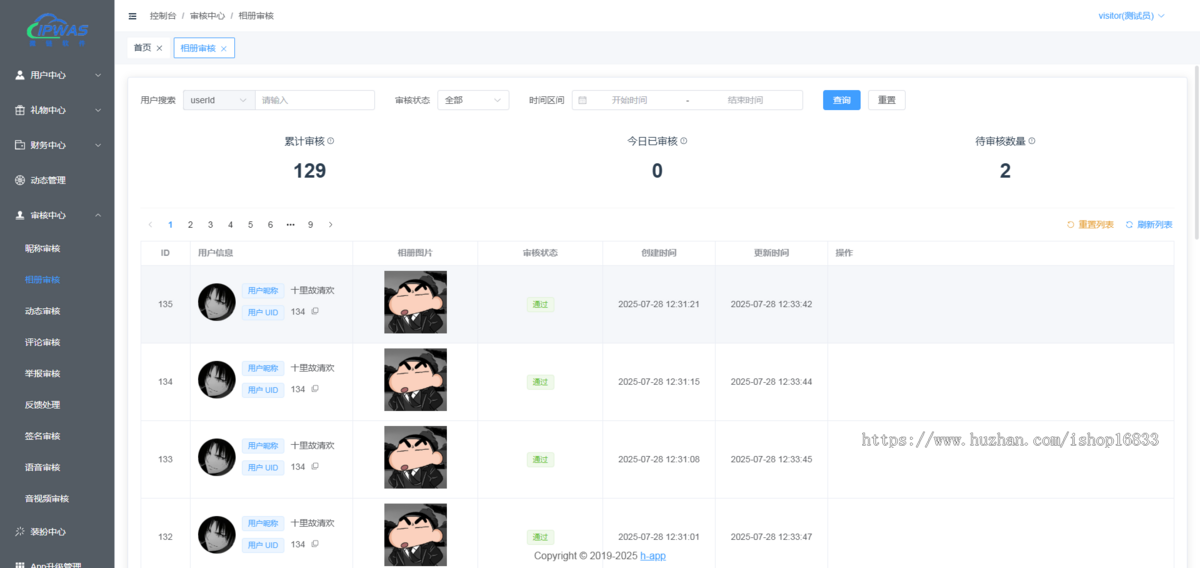Click the 用户 UID tag in row 133
1200x568 pixels.
tap(263, 467)
